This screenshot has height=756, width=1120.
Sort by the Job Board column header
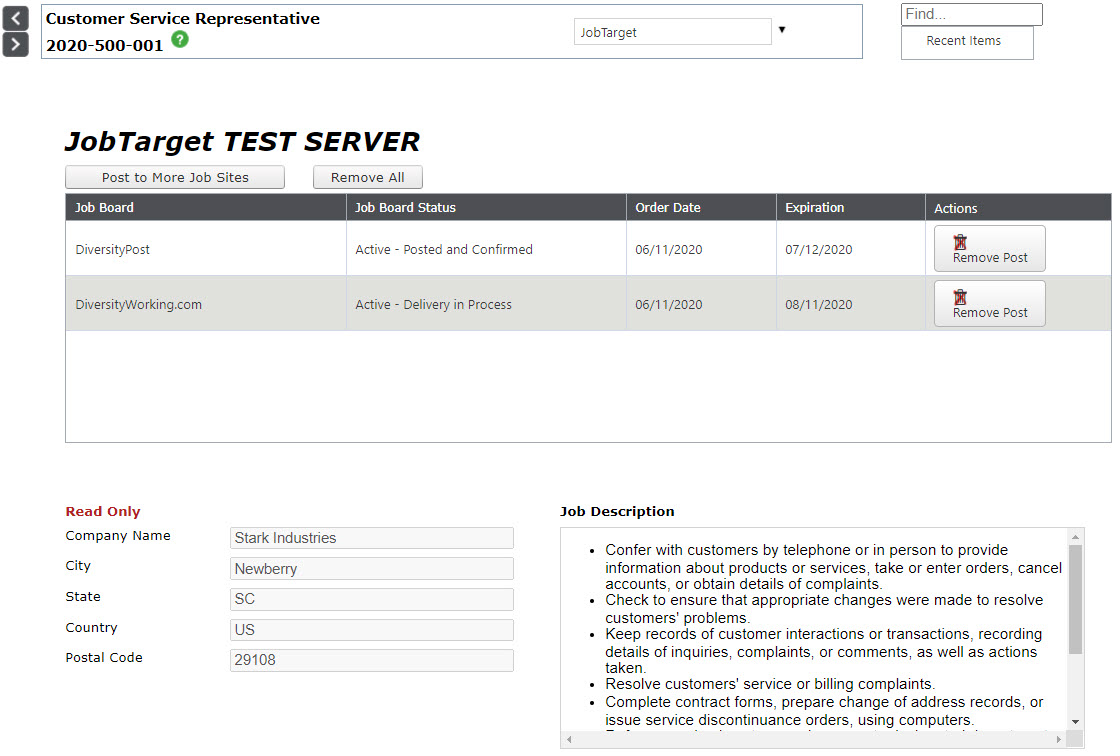point(105,208)
